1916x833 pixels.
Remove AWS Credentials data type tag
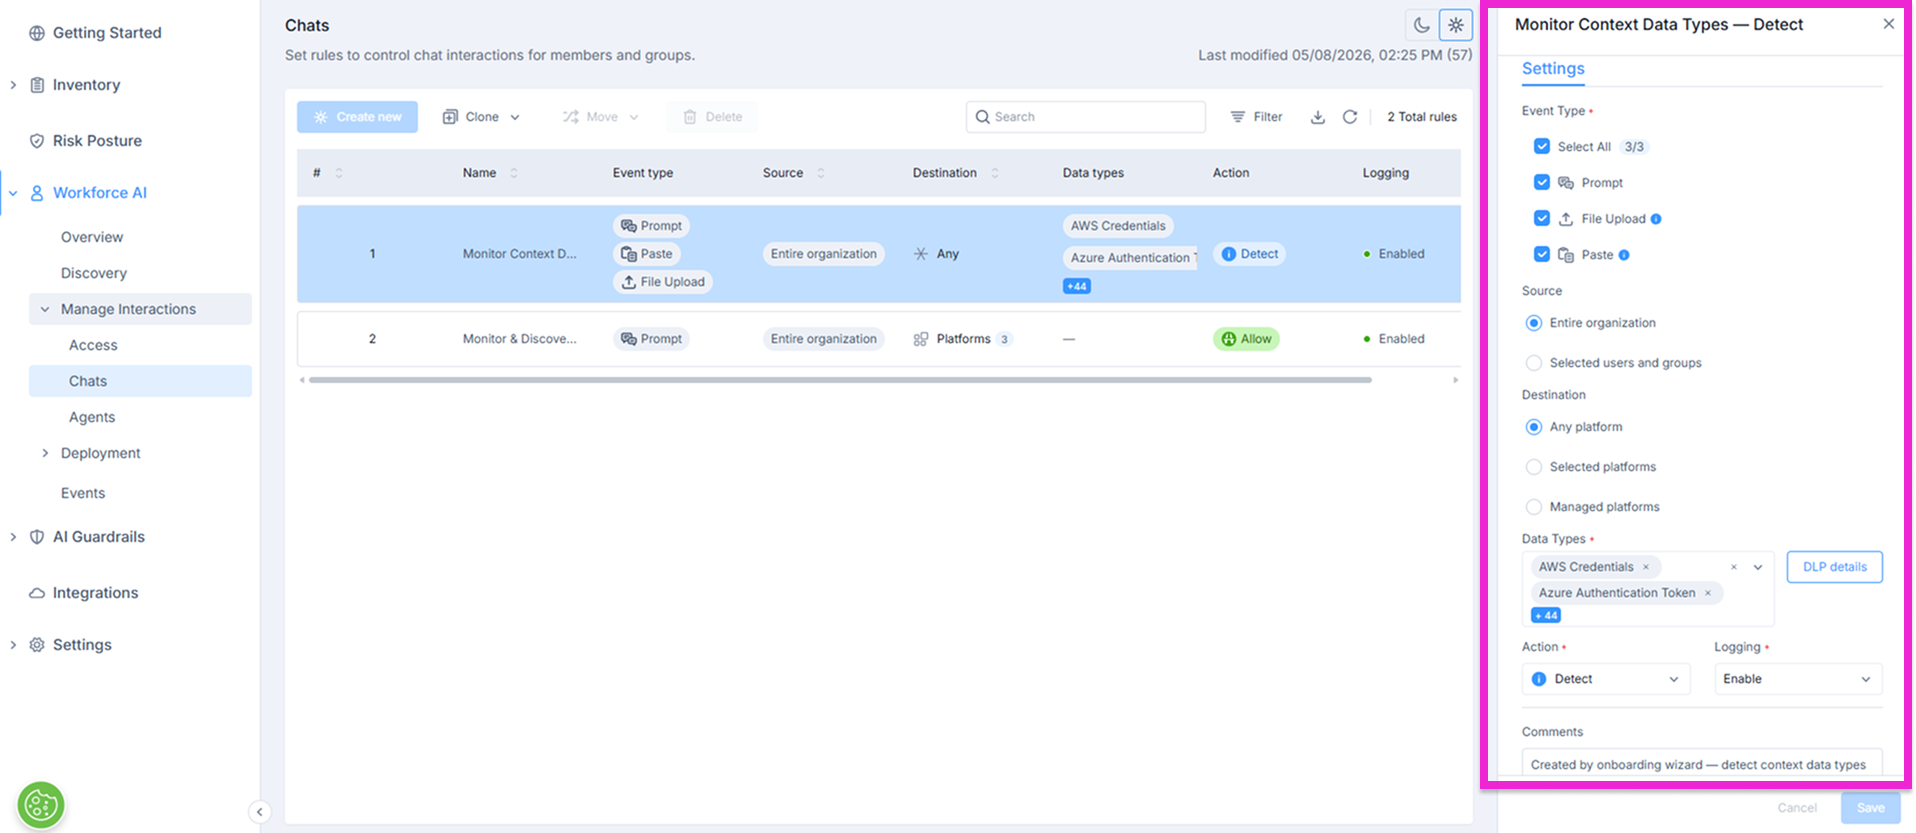click(1646, 567)
